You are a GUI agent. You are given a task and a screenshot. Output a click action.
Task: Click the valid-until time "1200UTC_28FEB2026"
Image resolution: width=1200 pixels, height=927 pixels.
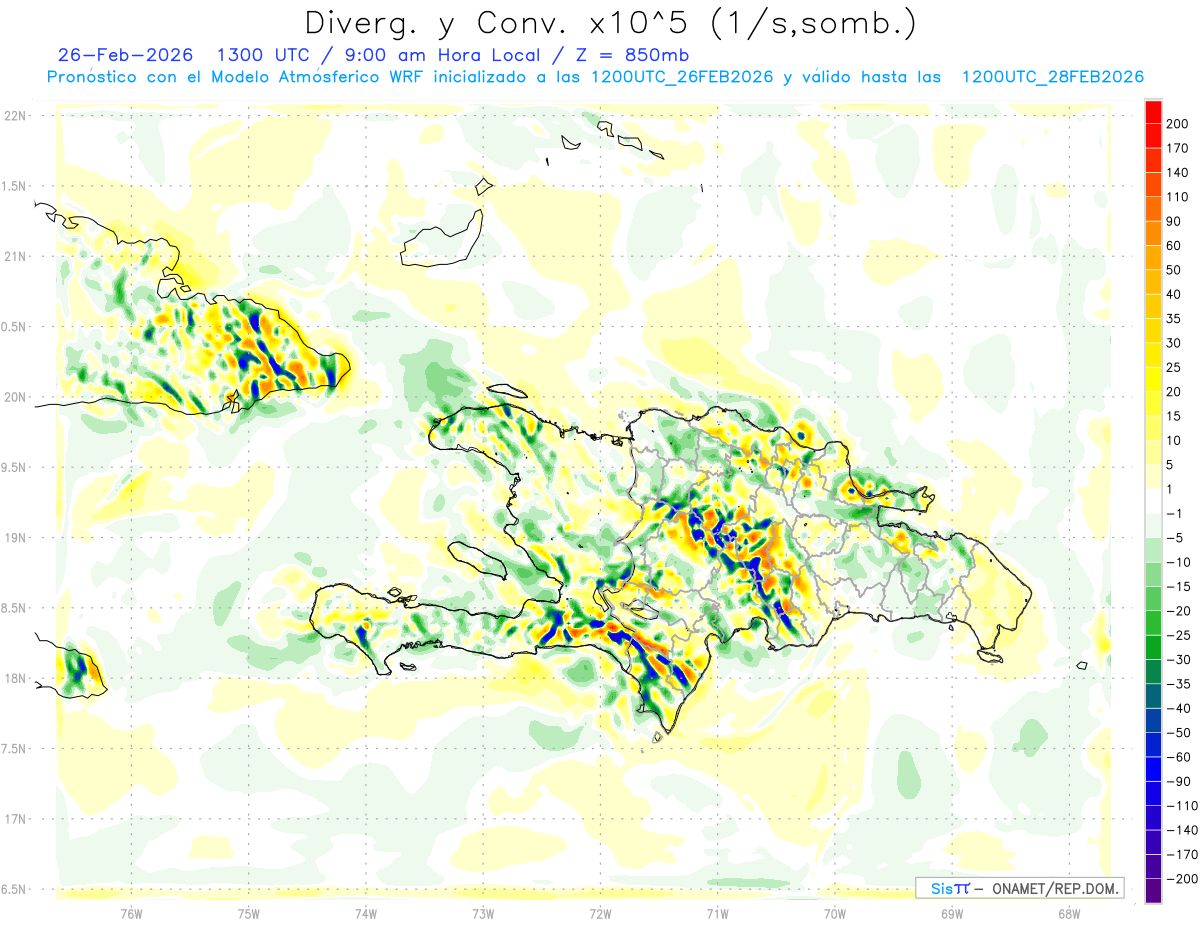pyautogui.click(x=1052, y=77)
